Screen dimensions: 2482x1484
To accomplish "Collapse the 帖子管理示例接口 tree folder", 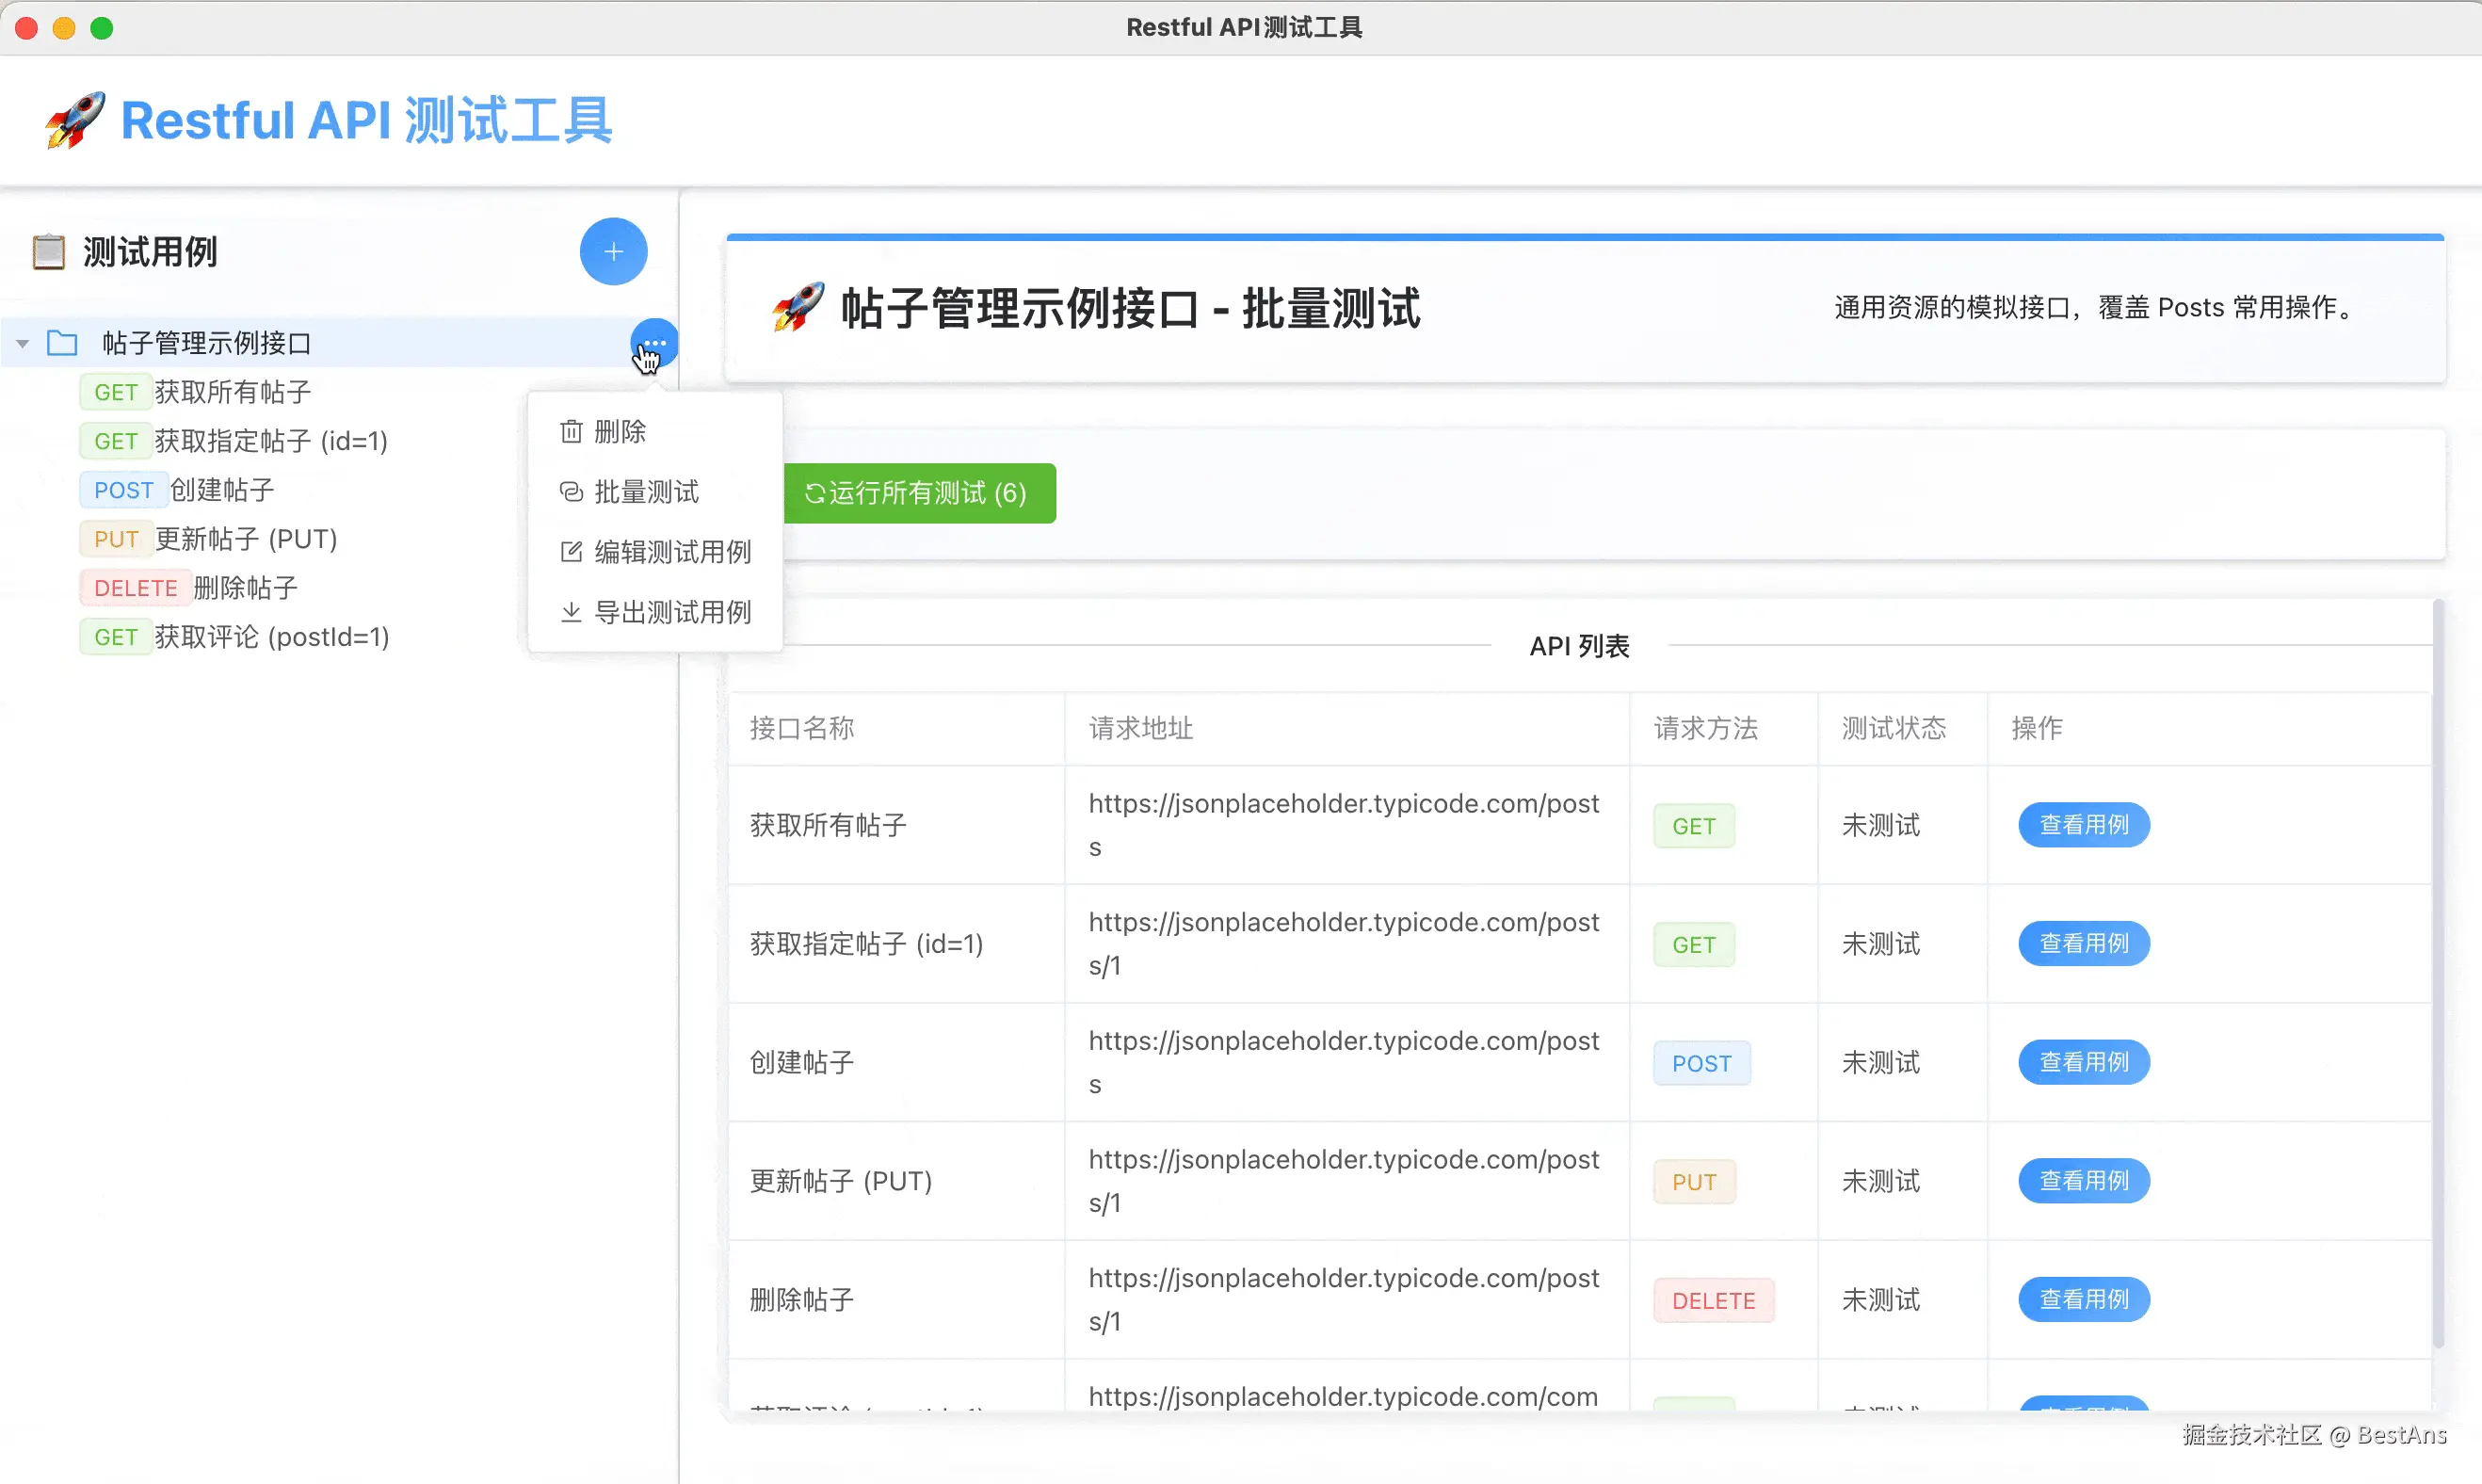I will point(22,343).
